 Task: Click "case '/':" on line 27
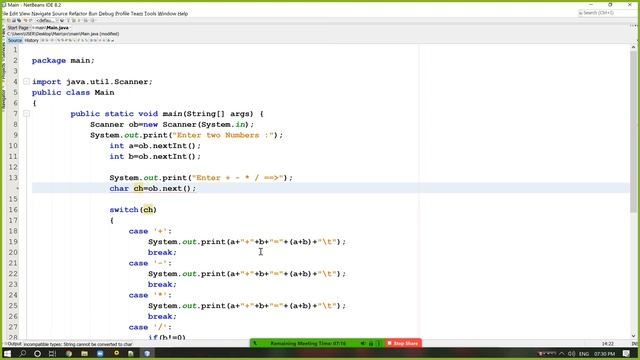[x=150, y=327]
